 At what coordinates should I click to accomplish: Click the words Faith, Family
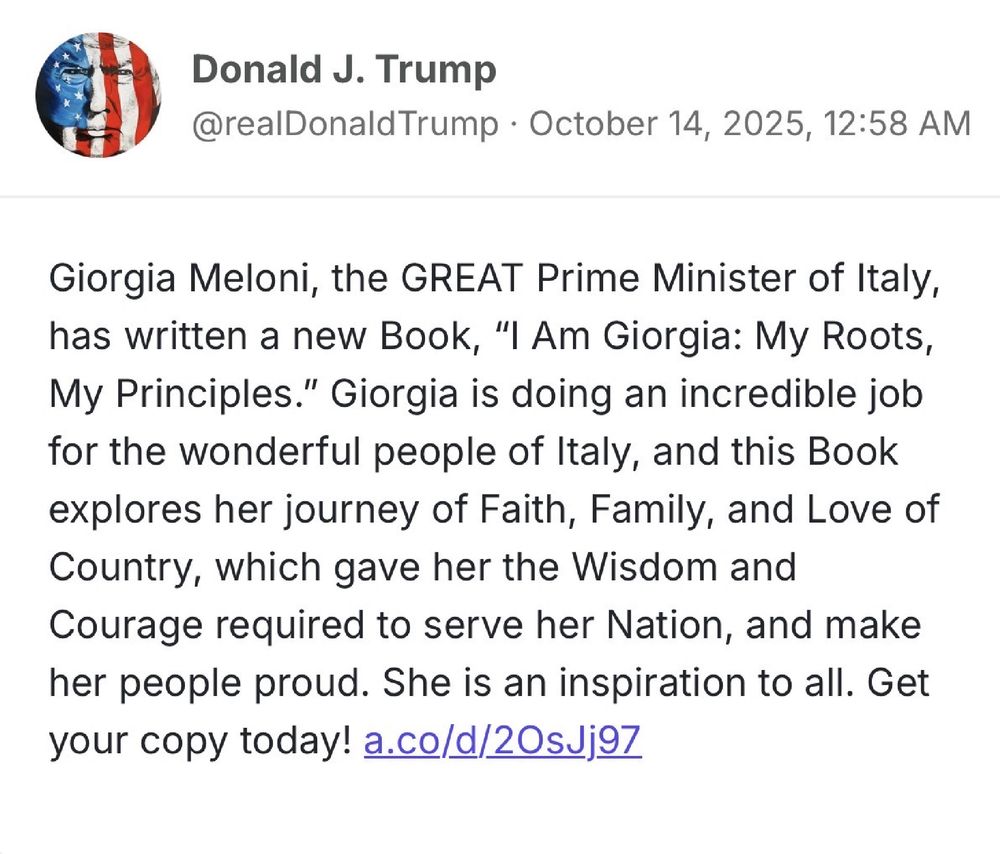click(x=598, y=510)
